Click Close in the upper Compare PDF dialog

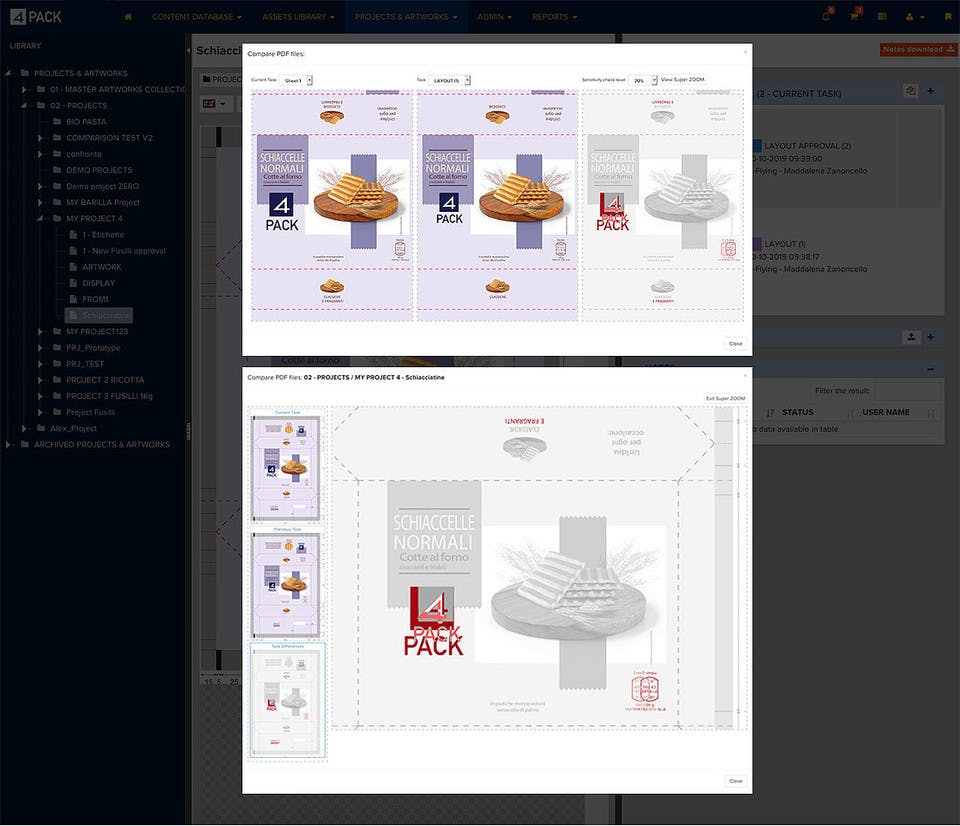(x=735, y=344)
